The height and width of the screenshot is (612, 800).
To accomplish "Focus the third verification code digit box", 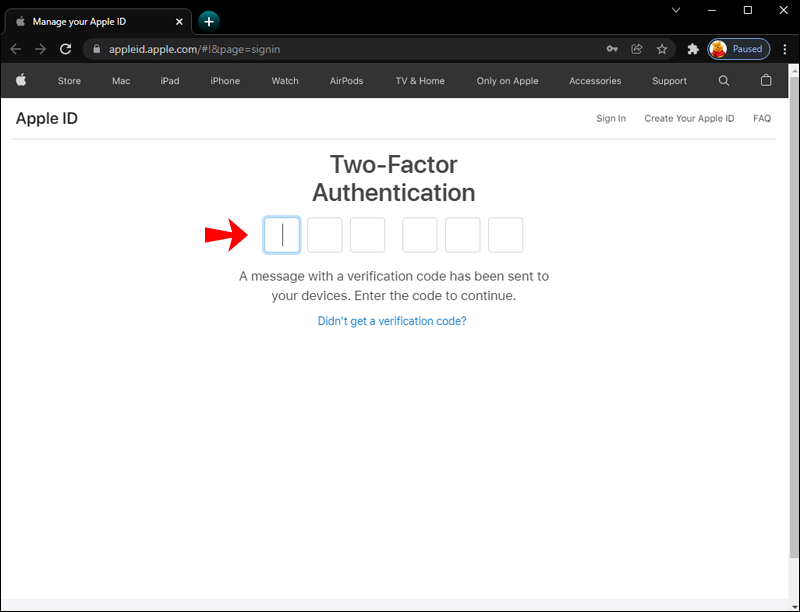I will pos(367,235).
